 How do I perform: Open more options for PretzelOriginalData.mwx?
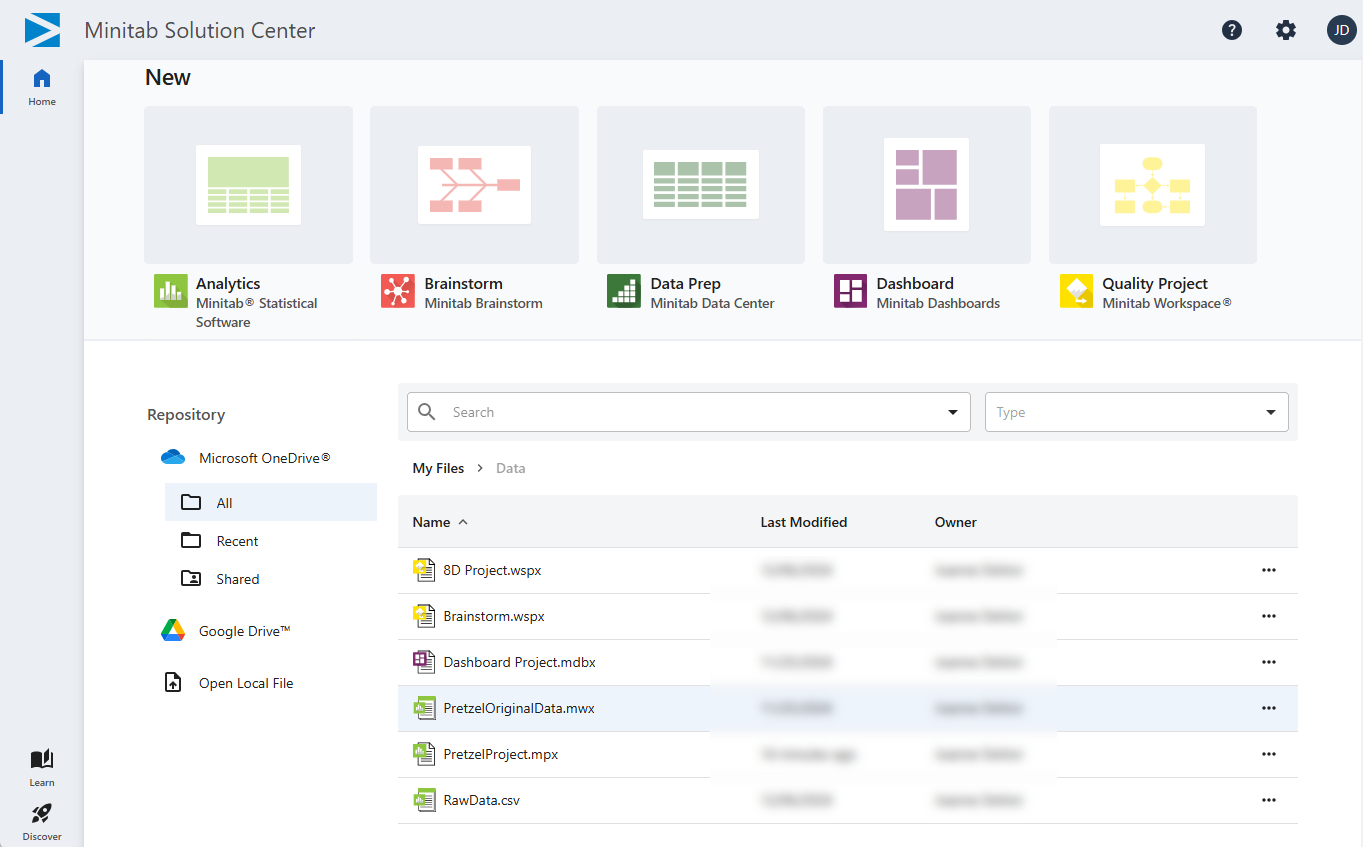(x=1269, y=708)
